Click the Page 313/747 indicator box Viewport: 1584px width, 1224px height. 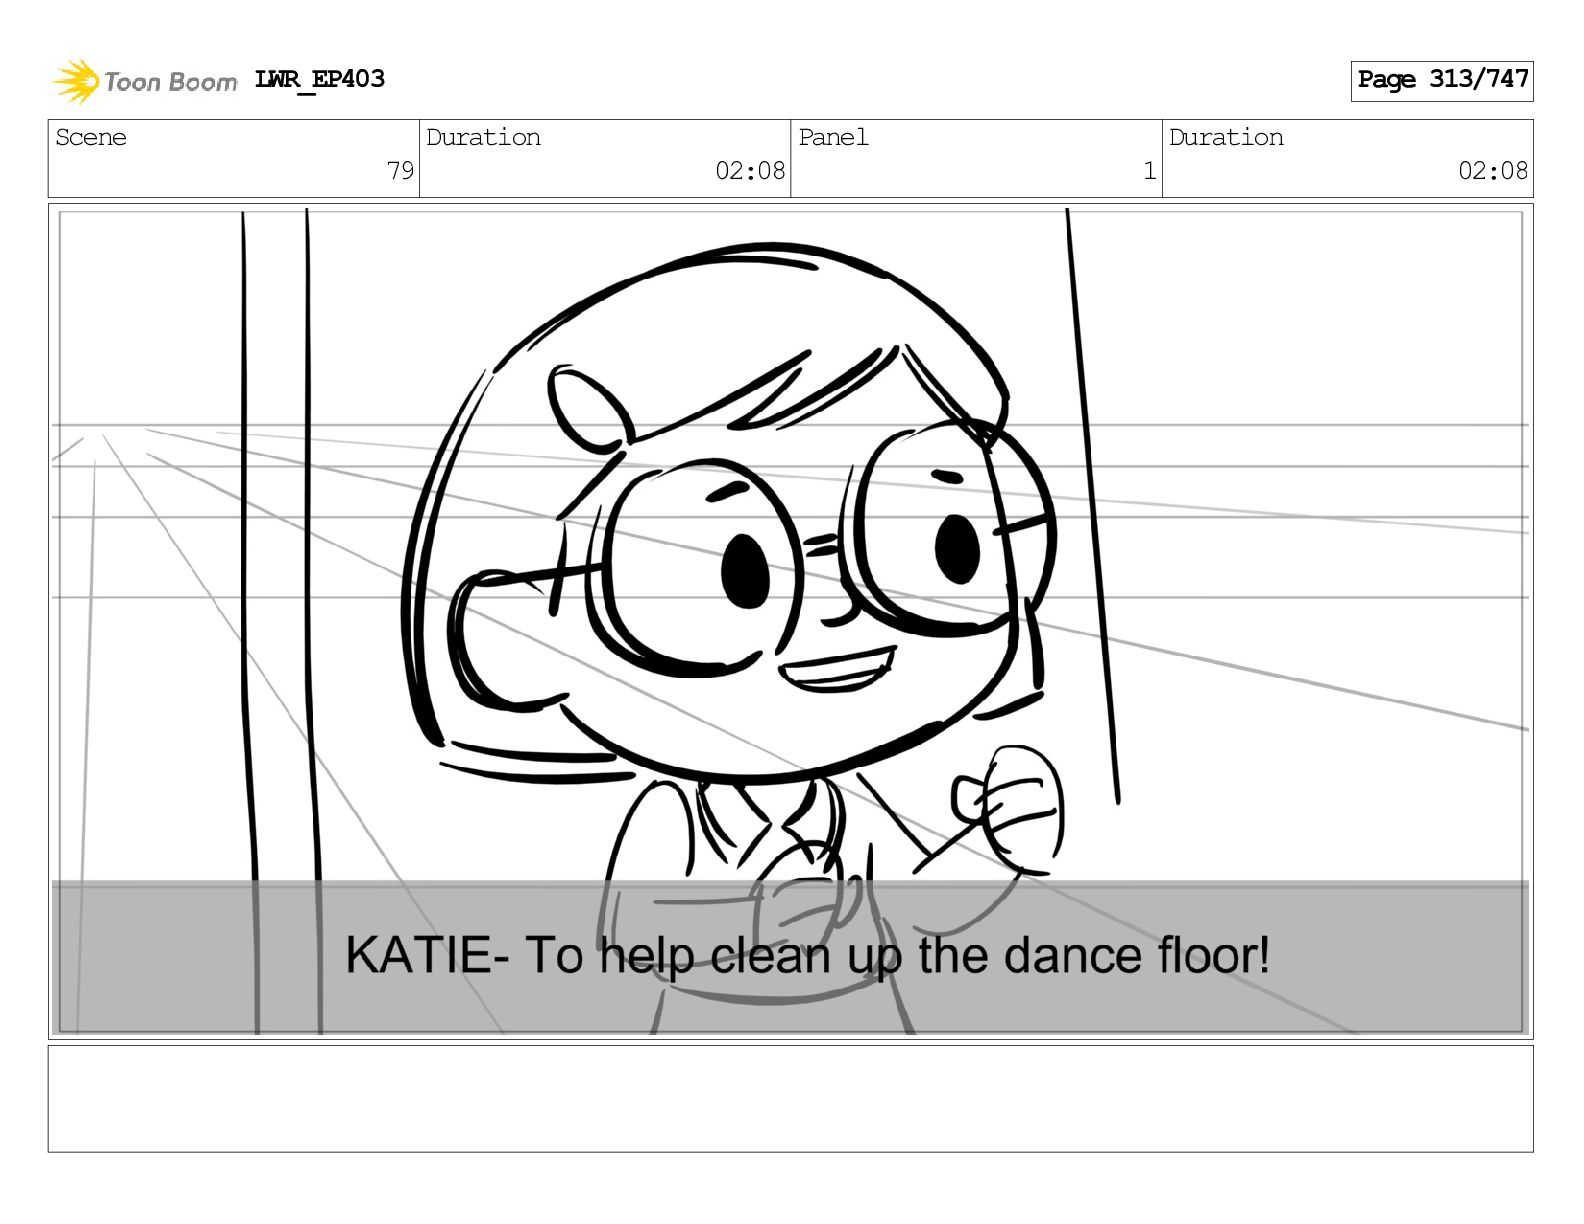coord(1442,80)
